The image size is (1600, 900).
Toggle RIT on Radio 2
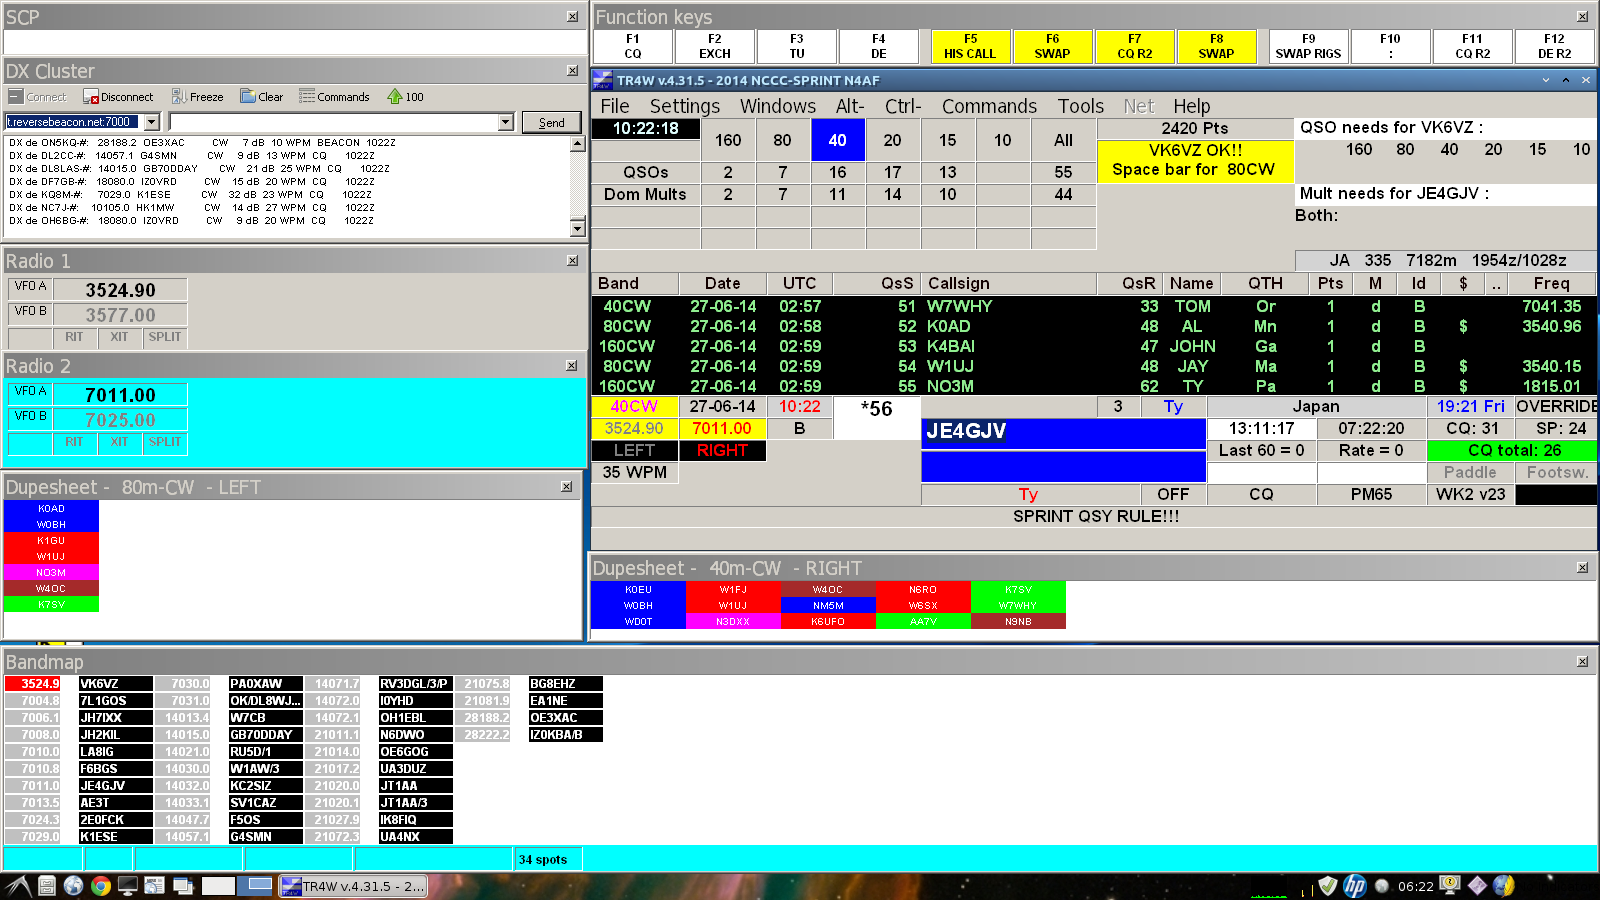tap(74, 442)
